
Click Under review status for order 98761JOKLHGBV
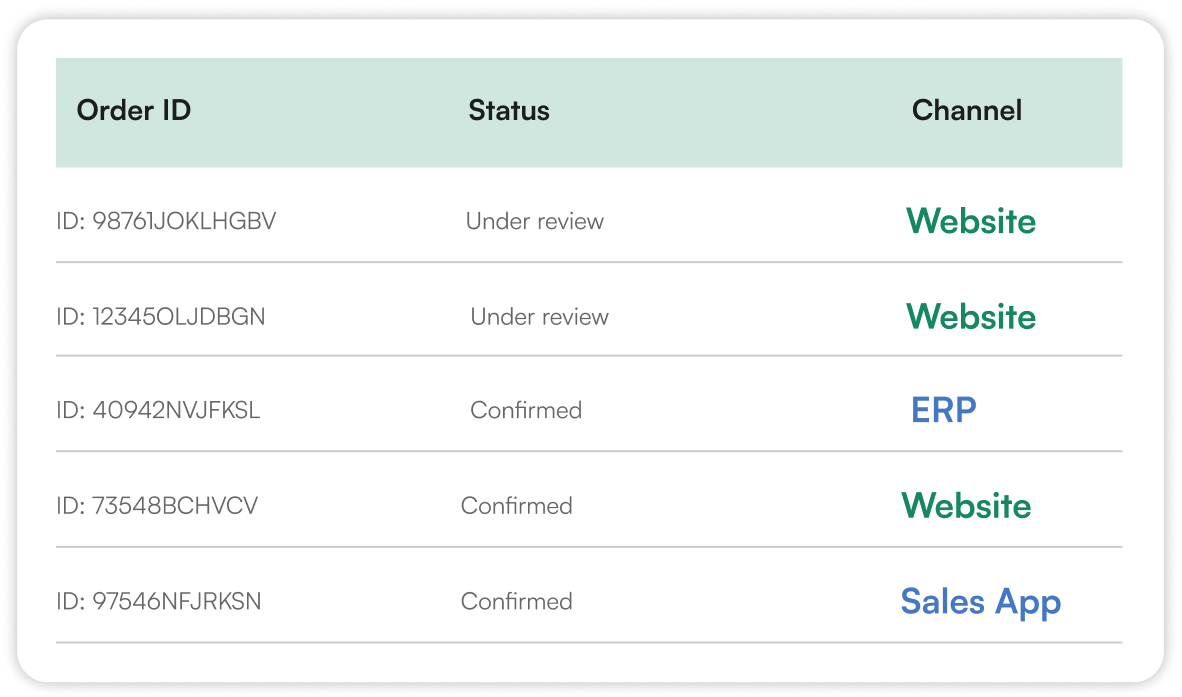(x=535, y=221)
